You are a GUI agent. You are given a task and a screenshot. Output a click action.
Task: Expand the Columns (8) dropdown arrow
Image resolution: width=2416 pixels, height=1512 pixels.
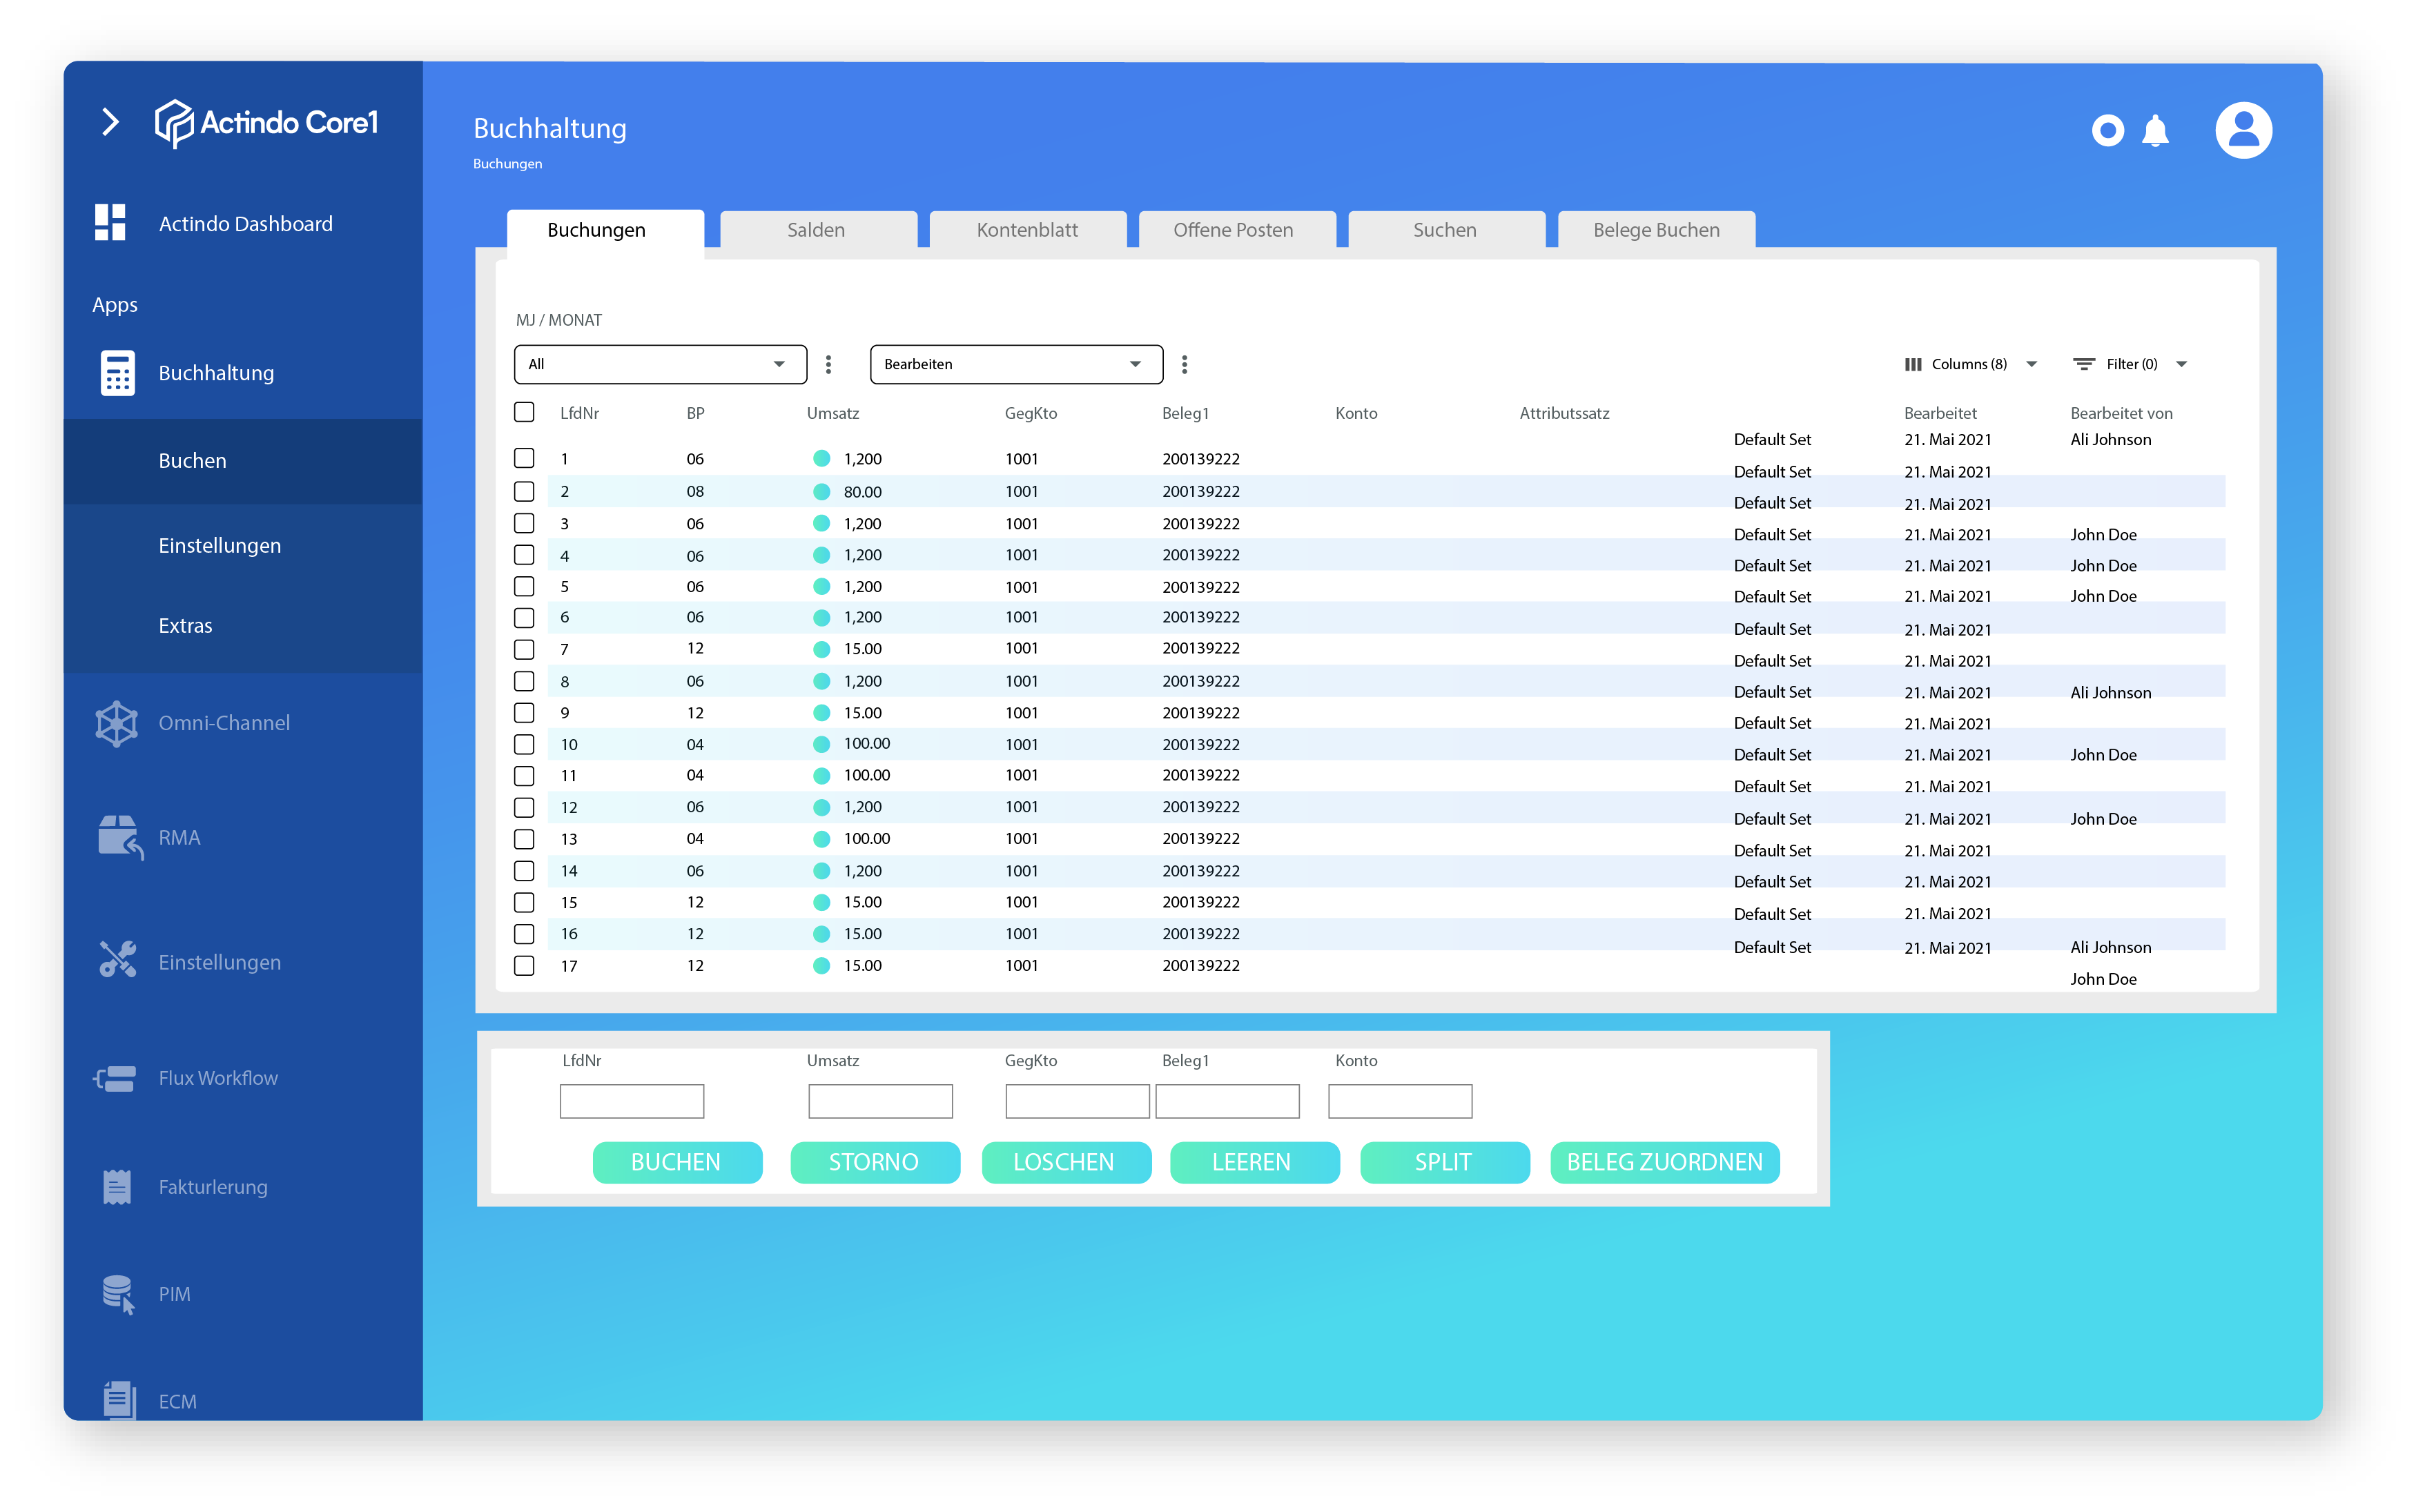[x=2031, y=364]
